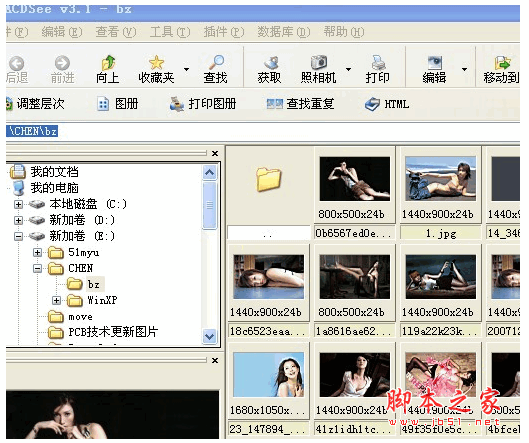529x443 pixels.
Task: Select 新加卷 (D:) drive
Action: tap(82, 220)
